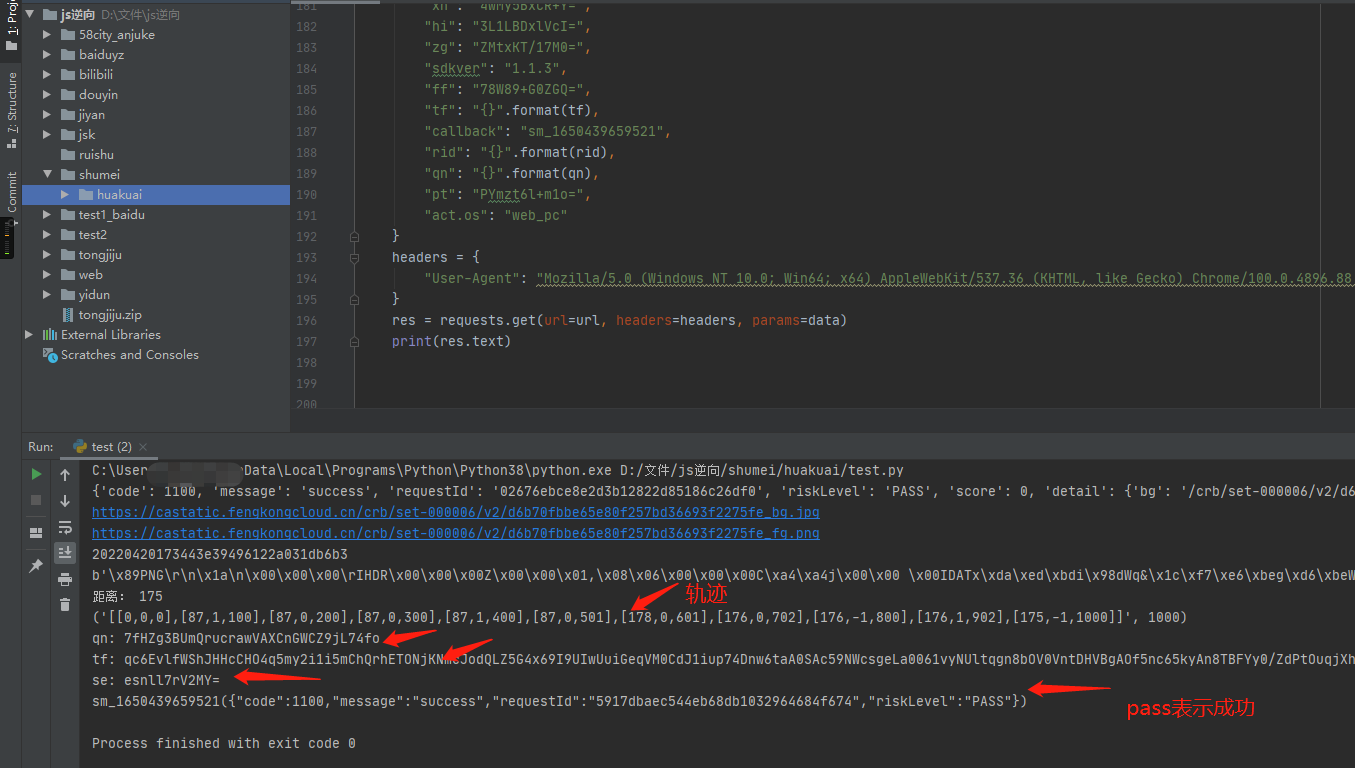The image size is (1355, 768).
Task: Fold the closing brace at line 195
Action: pos(354,300)
